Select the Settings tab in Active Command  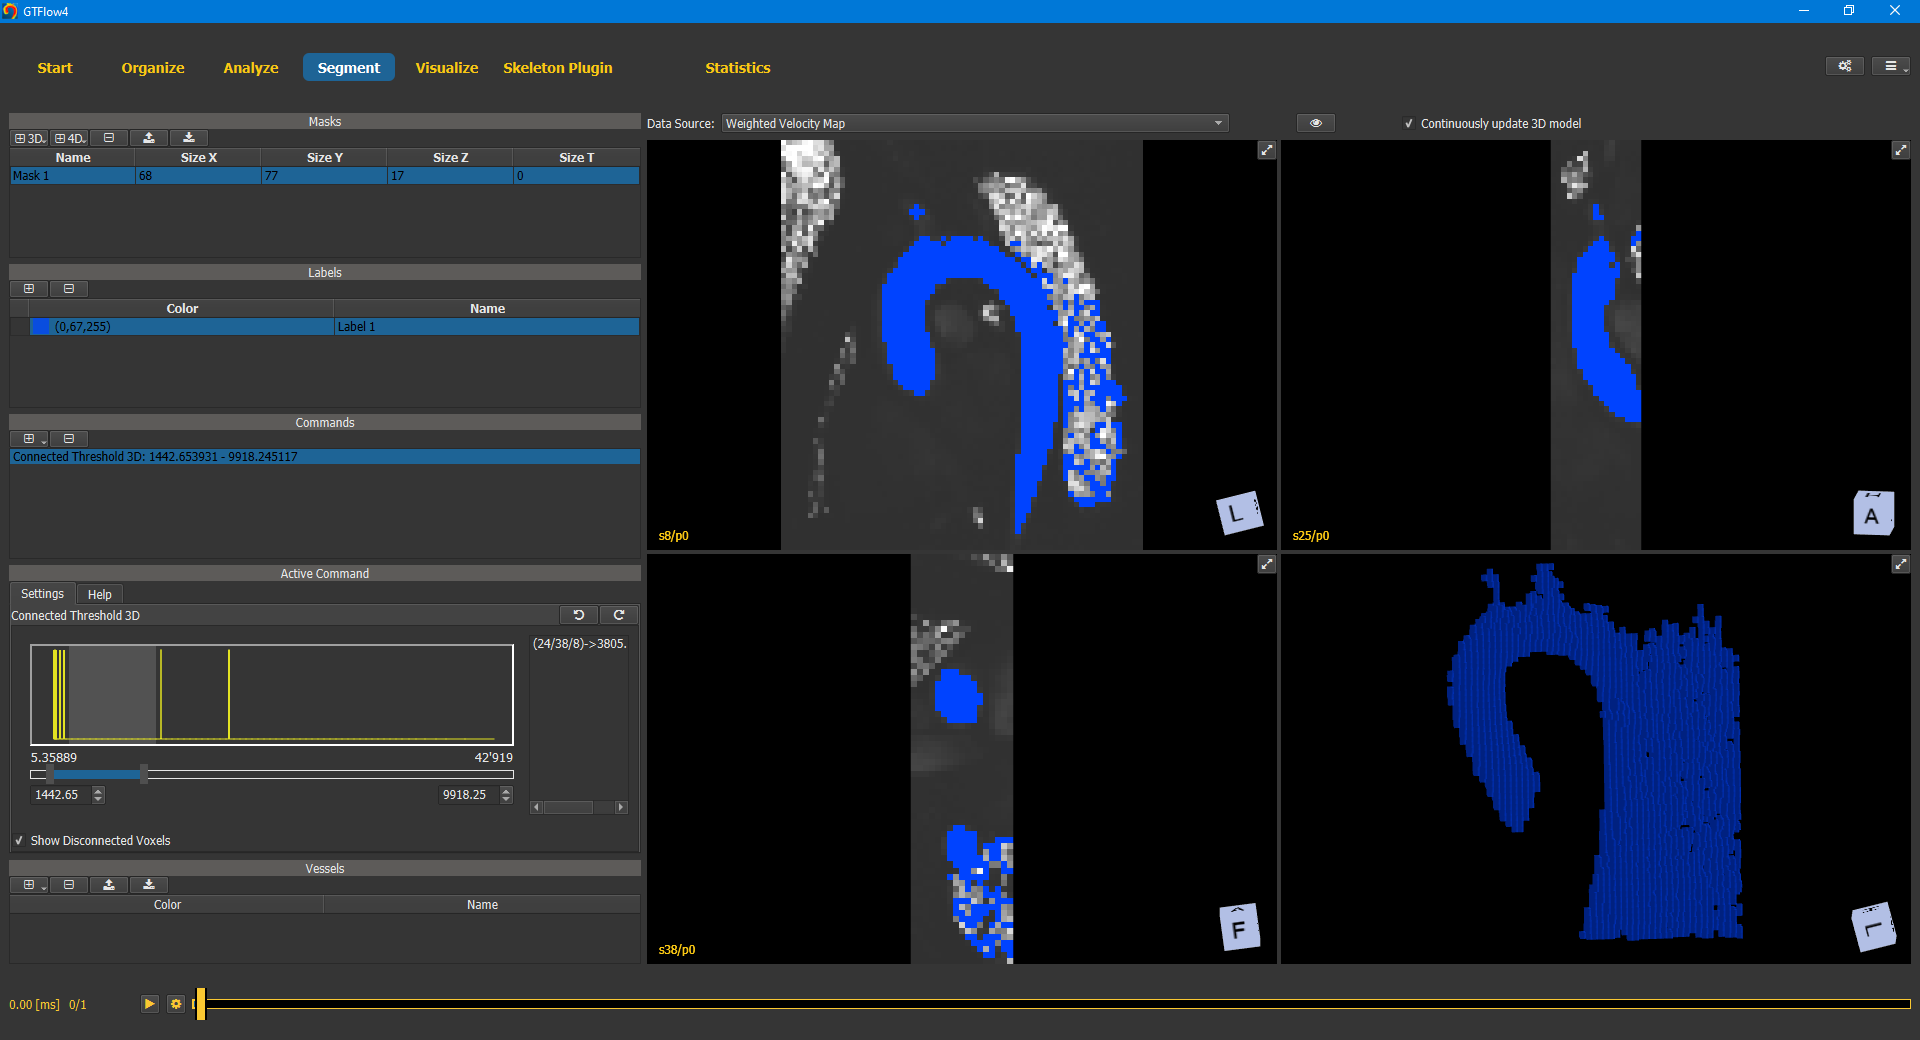42,594
